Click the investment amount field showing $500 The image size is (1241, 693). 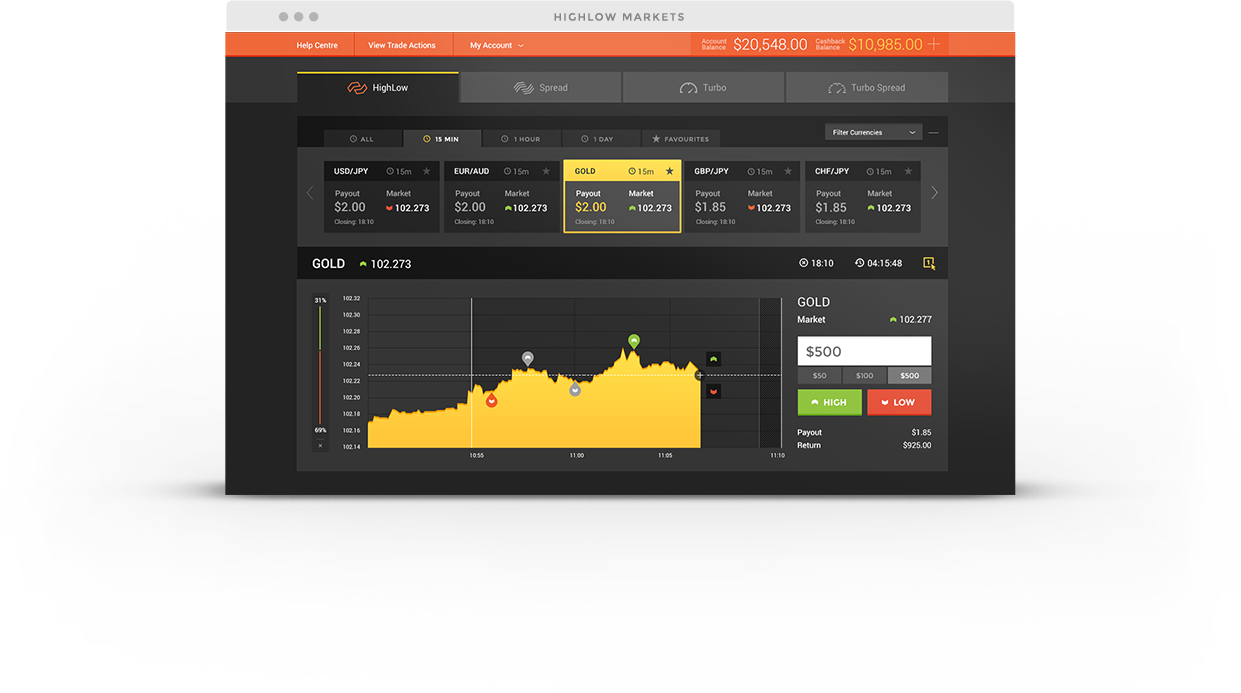tap(864, 351)
